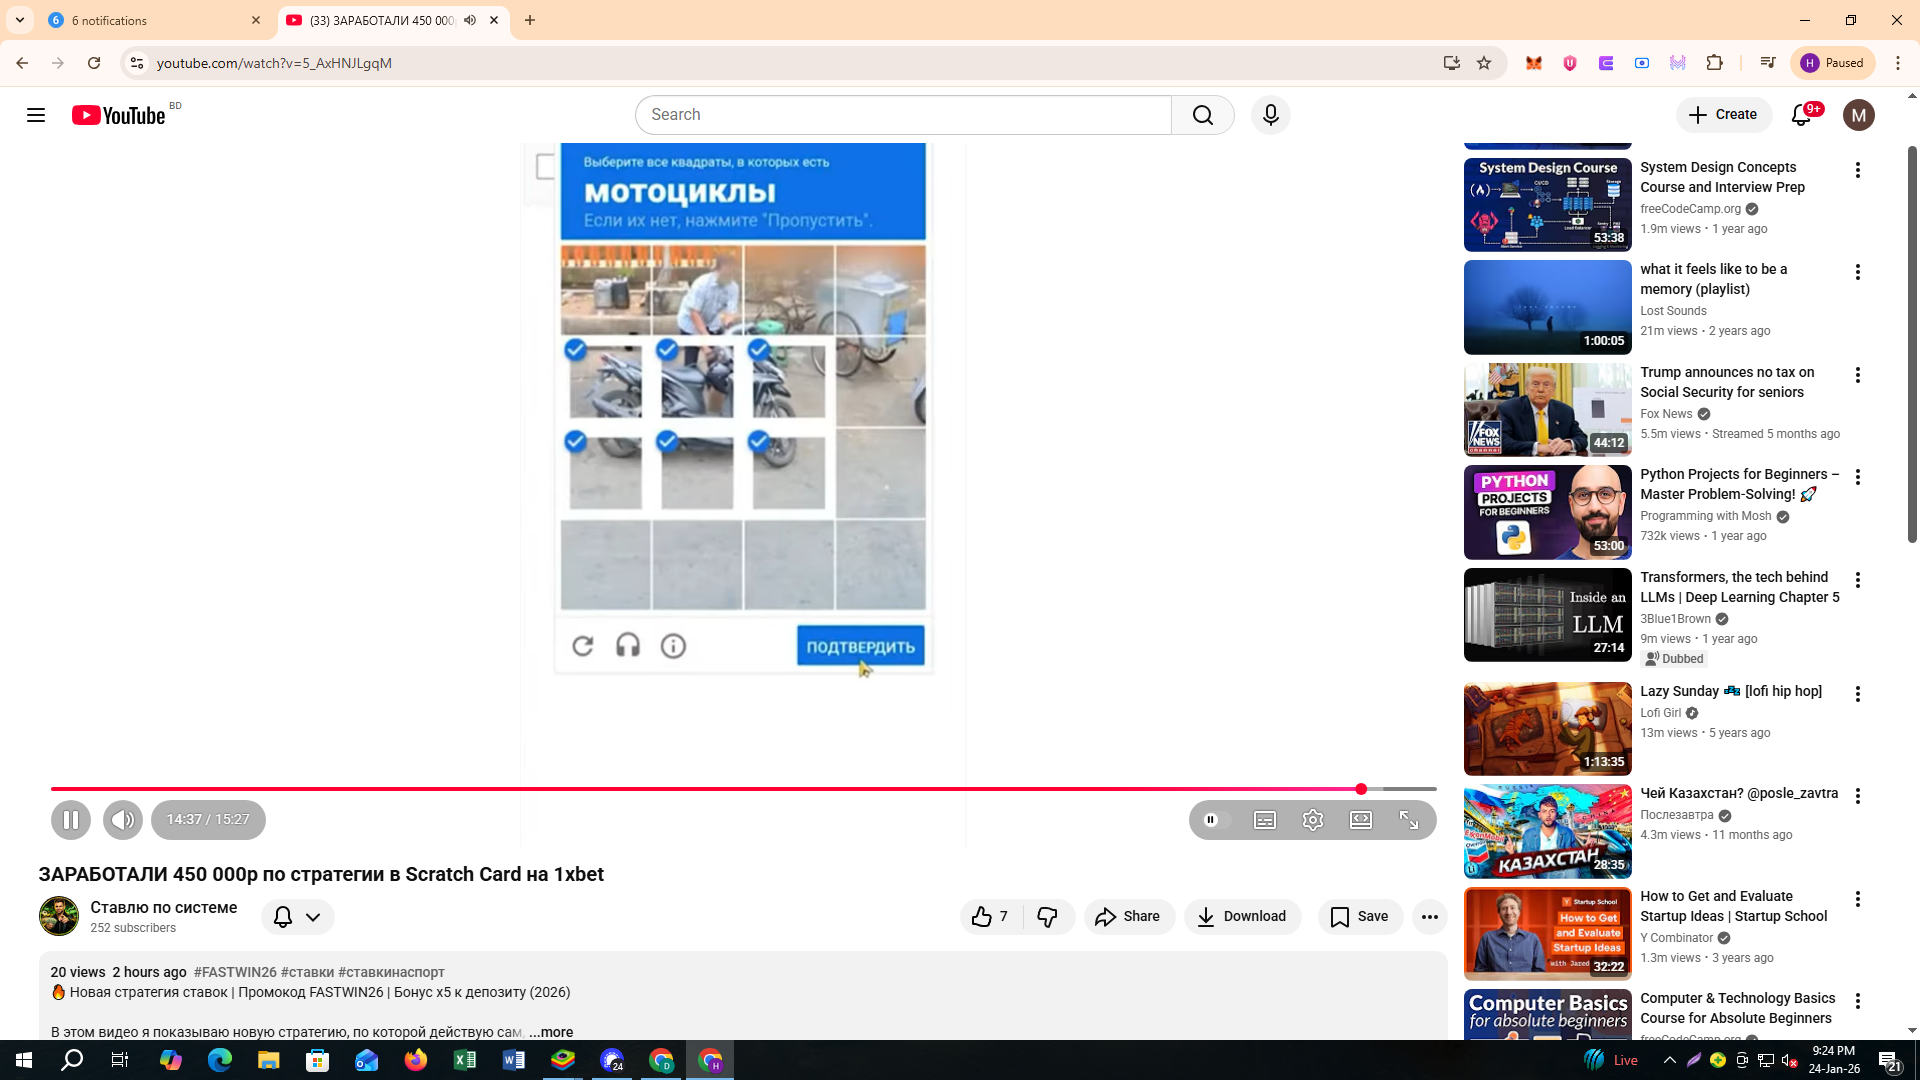This screenshot has height=1080, width=1920.
Task: Click the Share button
Action: 1128,917
